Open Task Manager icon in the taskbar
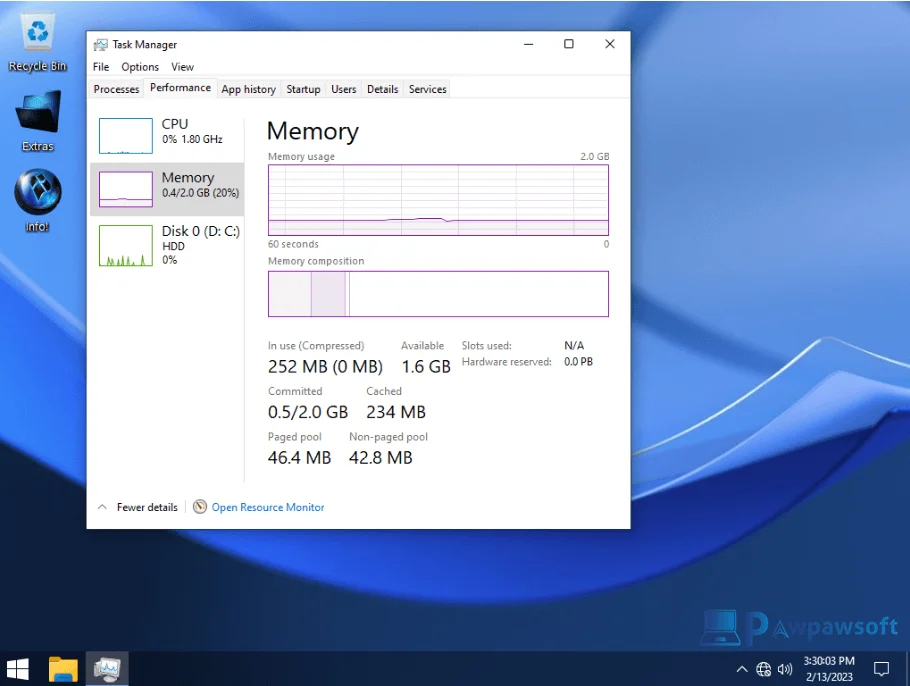 pyautogui.click(x=106, y=668)
